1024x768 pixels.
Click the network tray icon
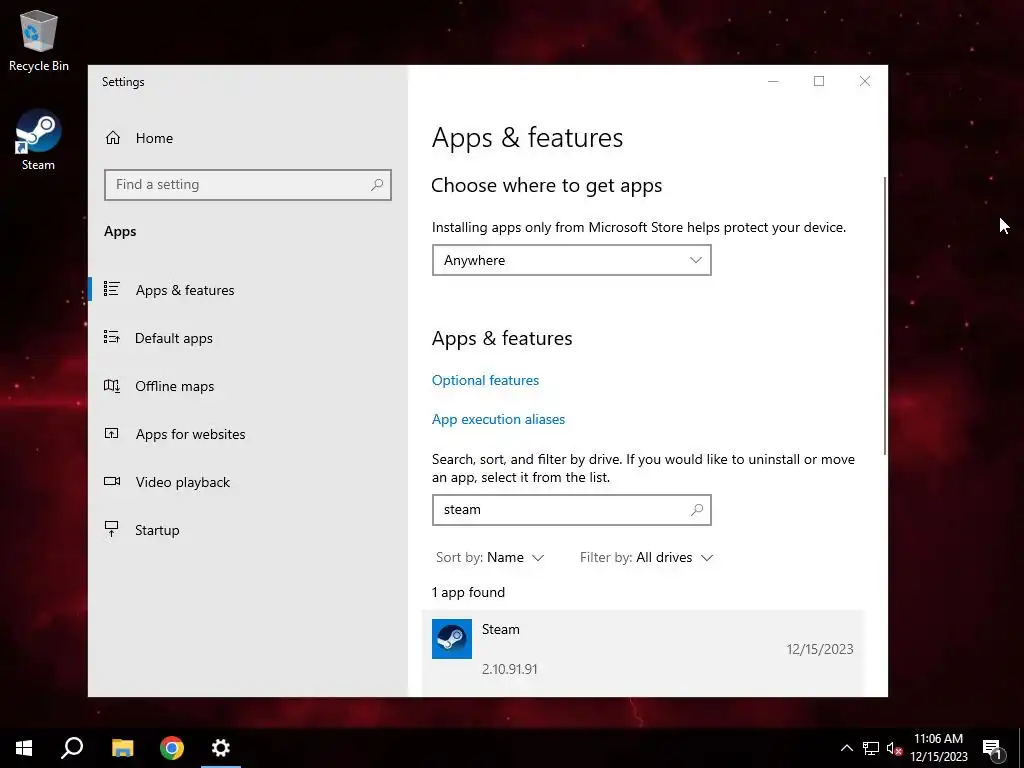click(871, 748)
